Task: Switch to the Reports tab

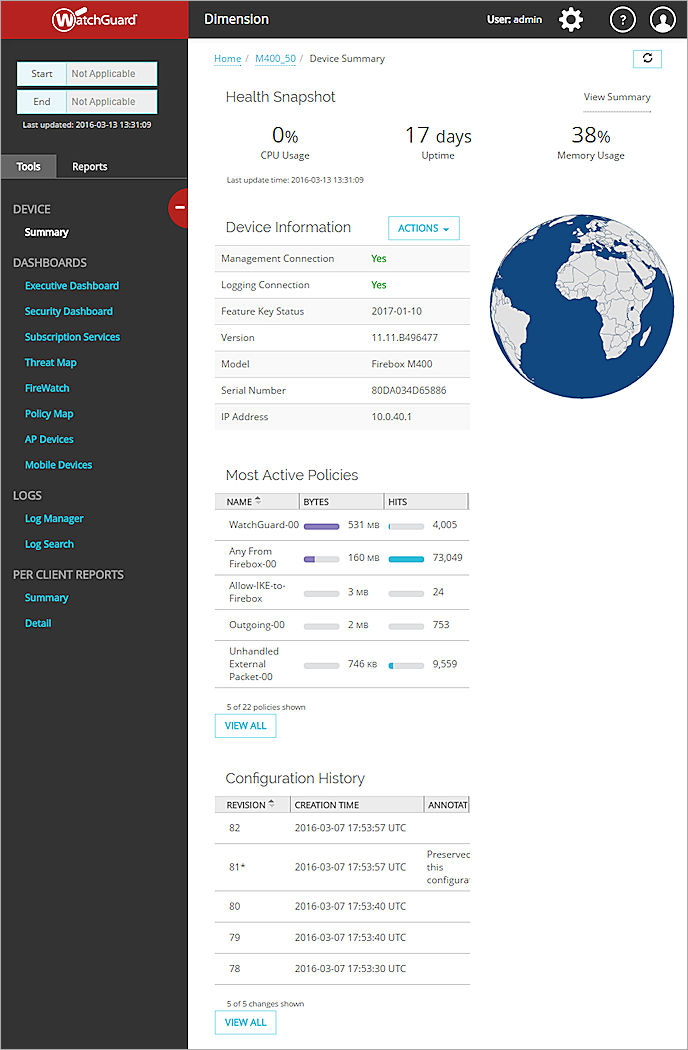Action: tap(89, 167)
